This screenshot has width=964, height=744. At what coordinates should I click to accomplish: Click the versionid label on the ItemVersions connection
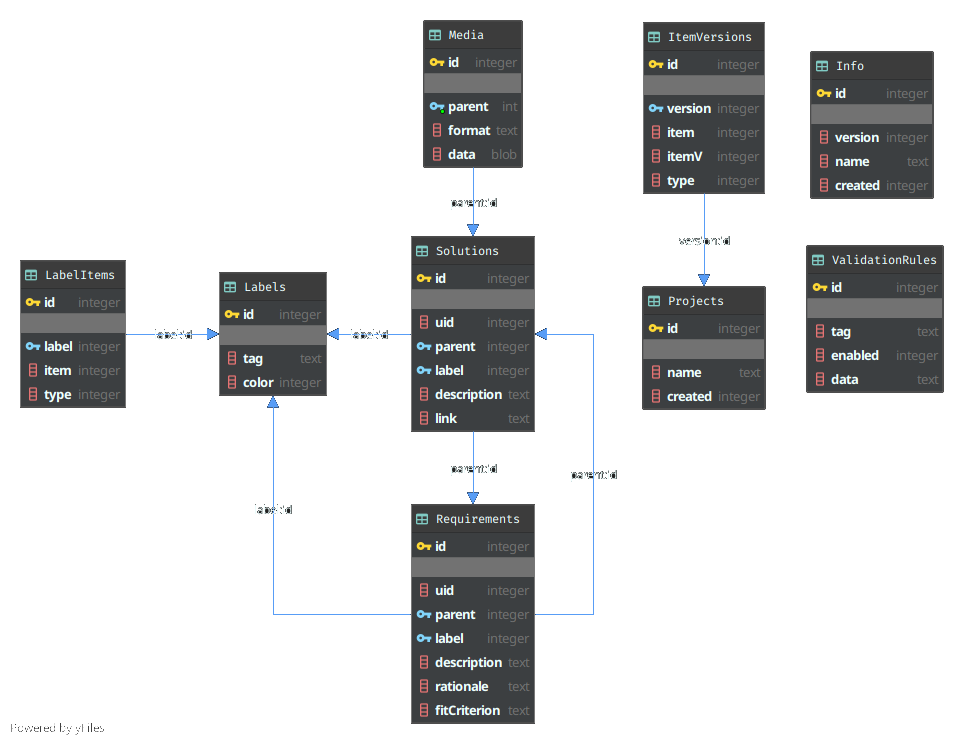(704, 240)
